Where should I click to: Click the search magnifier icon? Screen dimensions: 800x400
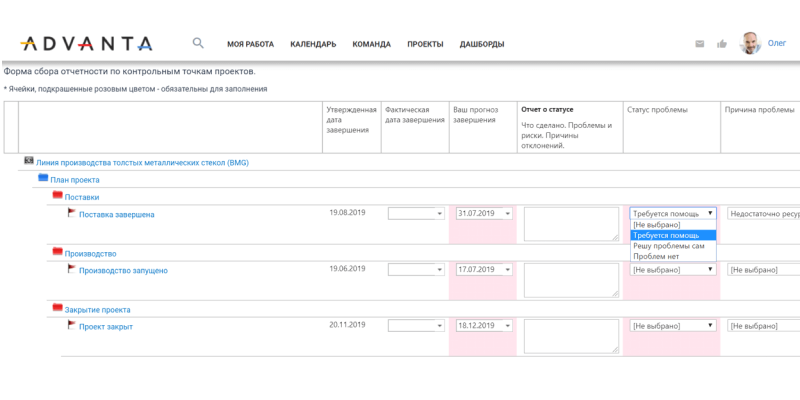tap(198, 43)
